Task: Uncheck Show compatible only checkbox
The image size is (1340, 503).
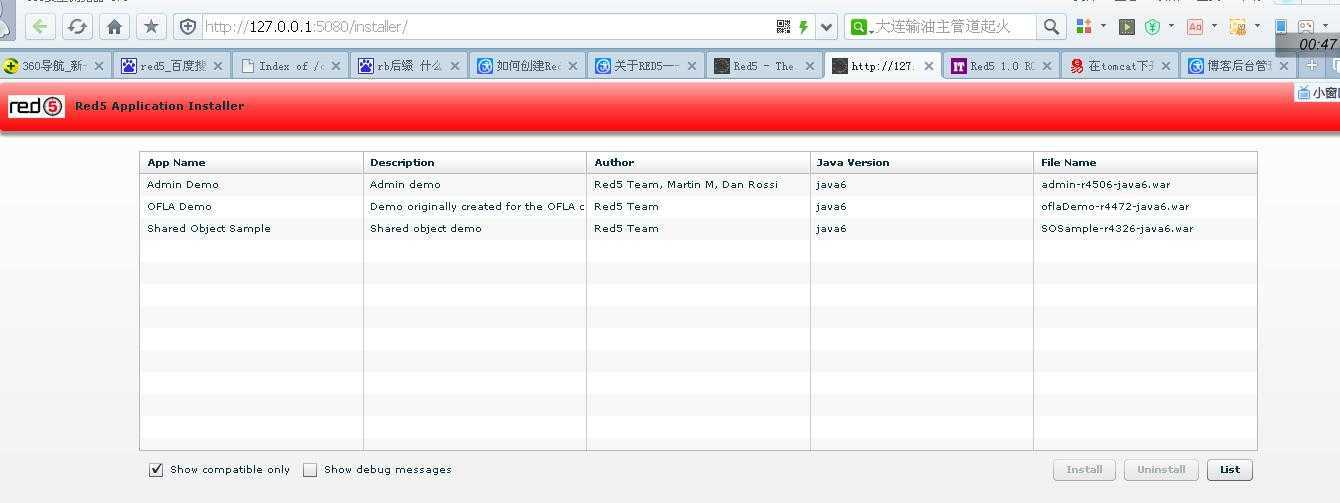Action: (x=156, y=470)
